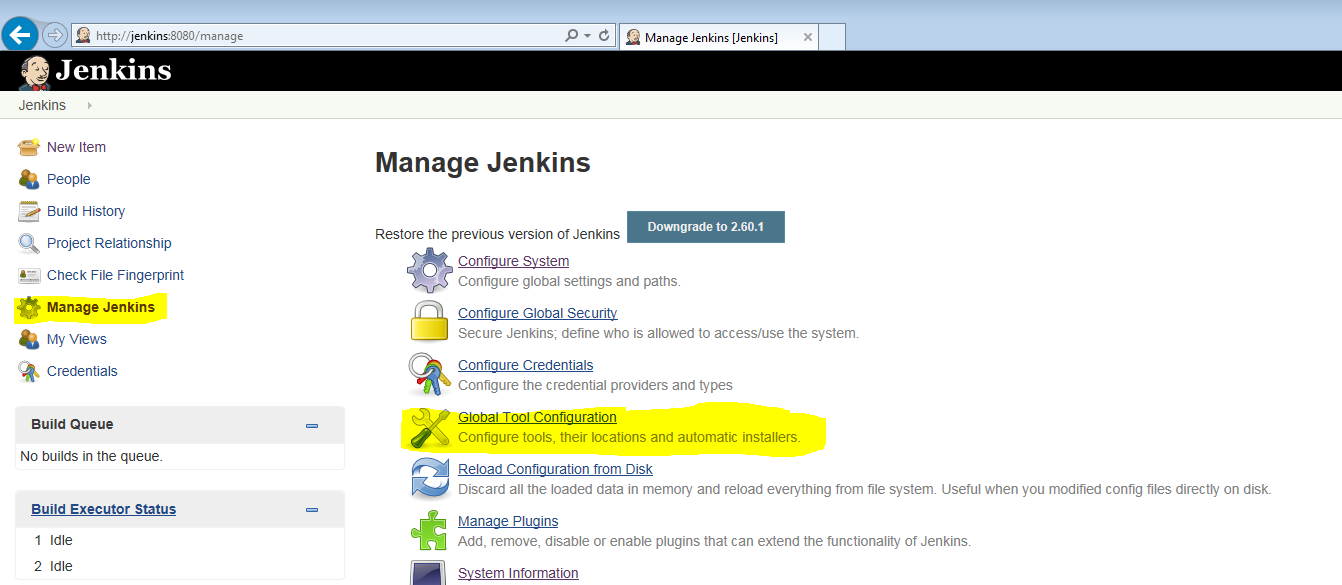Click the People icon in sidebar
The width and height of the screenshot is (1342, 585).
click(x=29, y=179)
